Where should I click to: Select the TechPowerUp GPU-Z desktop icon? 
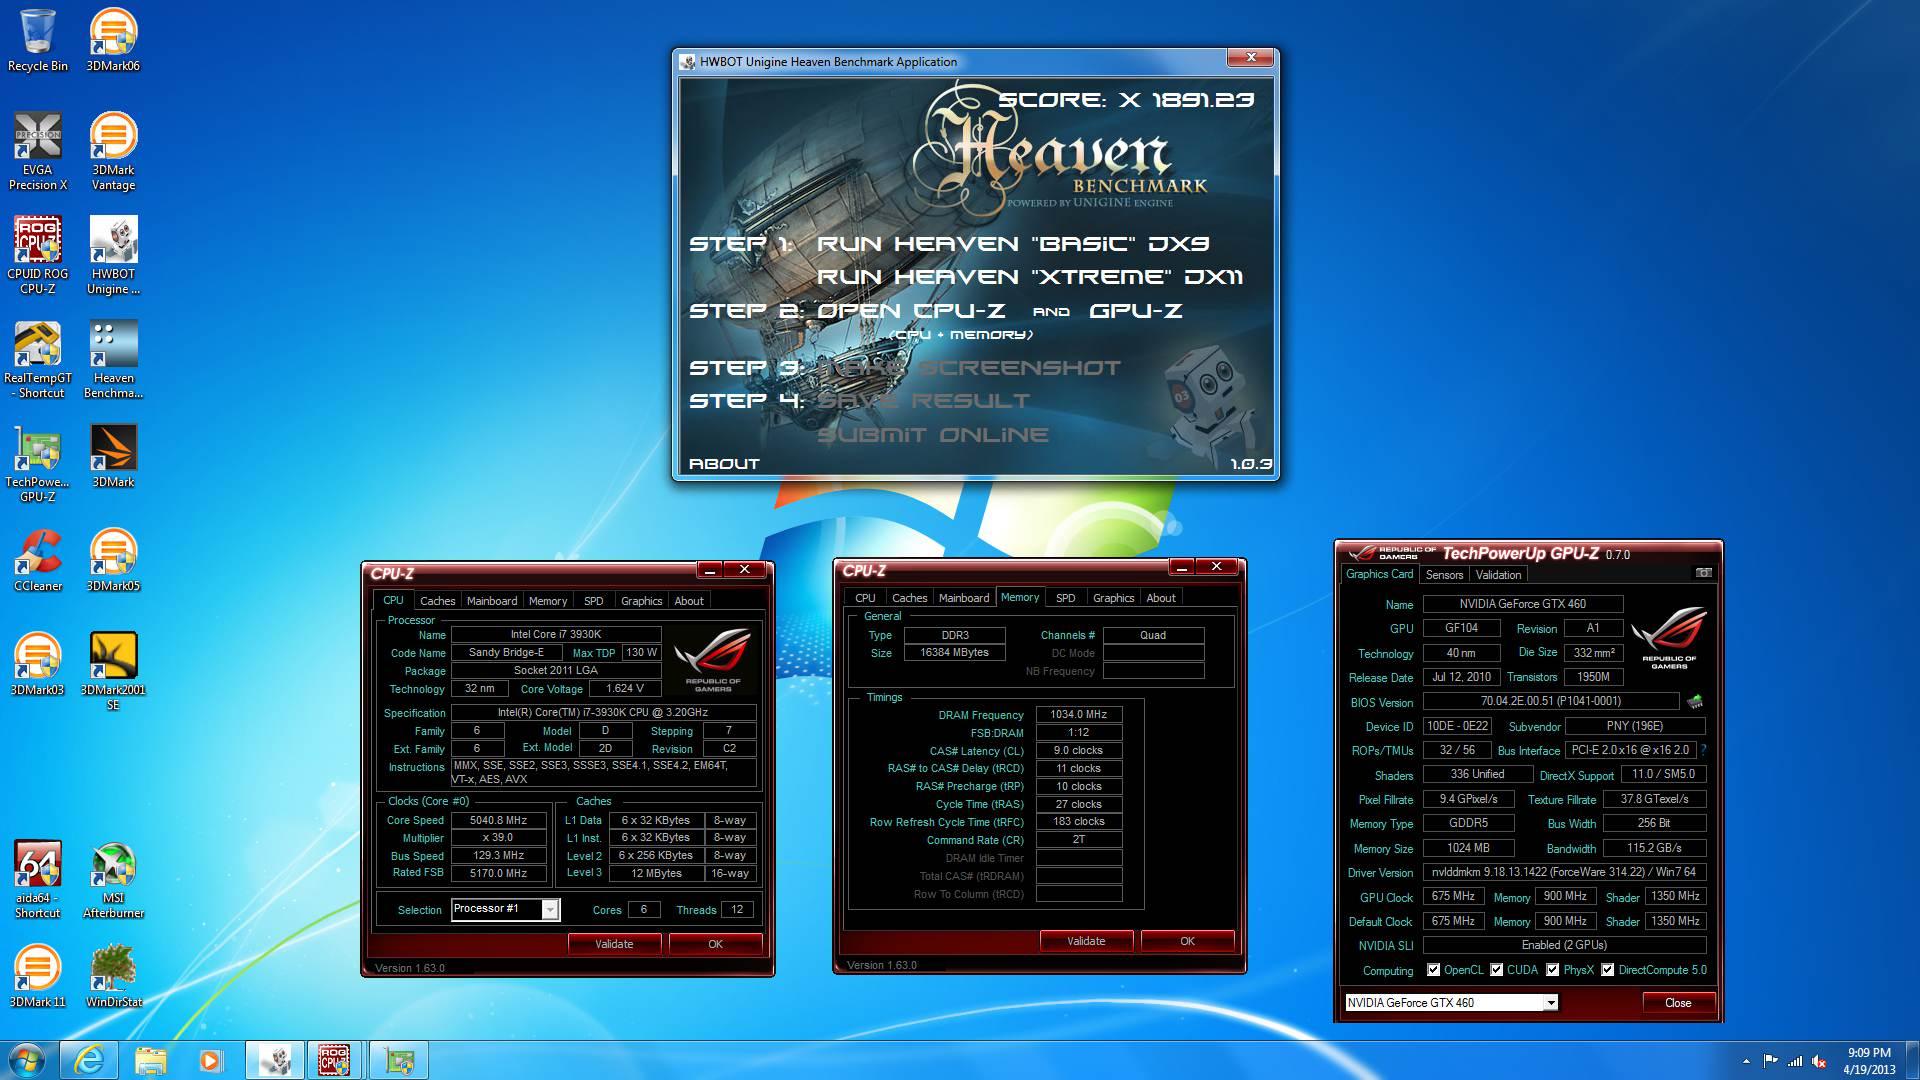pyautogui.click(x=38, y=463)
